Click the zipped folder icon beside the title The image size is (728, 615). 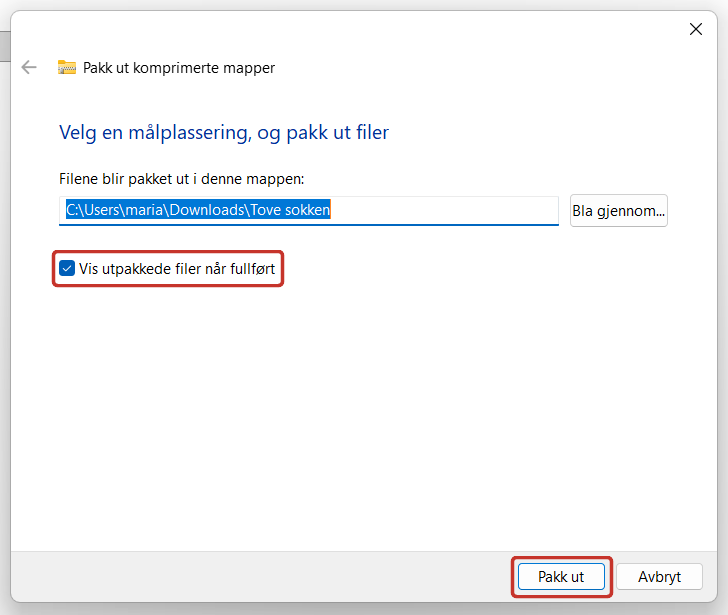pos(67,67)
